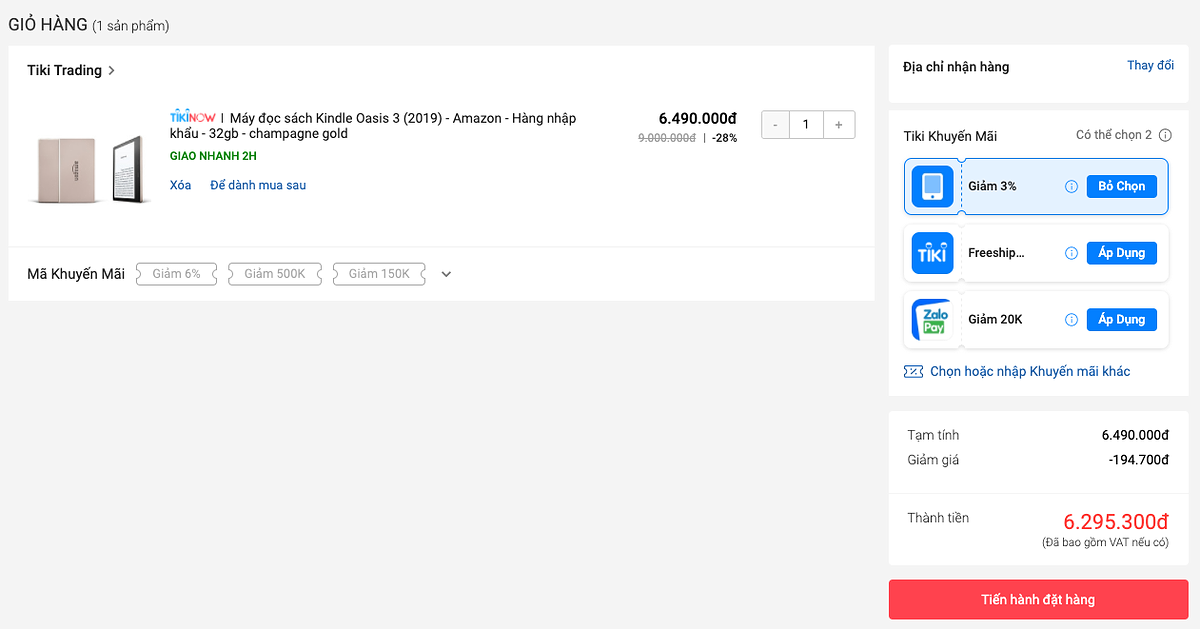Select the Giảm 500K coupon tag
Viewport: 1200px width, 629px height.
point(275,274)
